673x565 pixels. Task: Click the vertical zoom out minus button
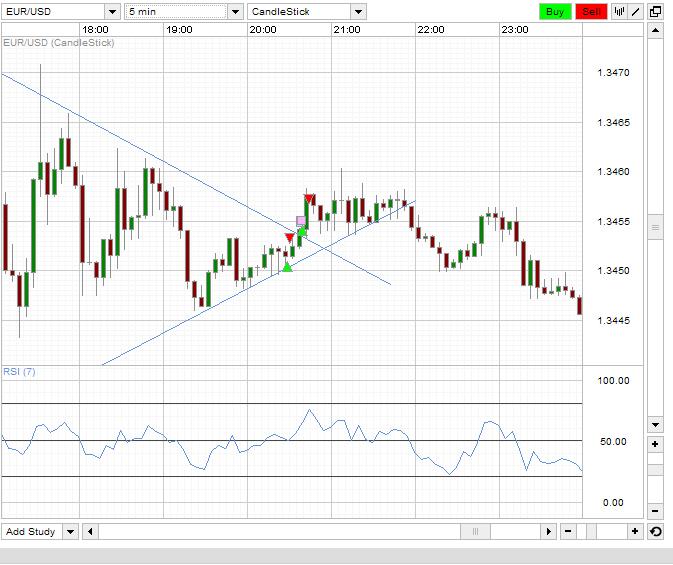pyautogui.click(x=655, y=510)
